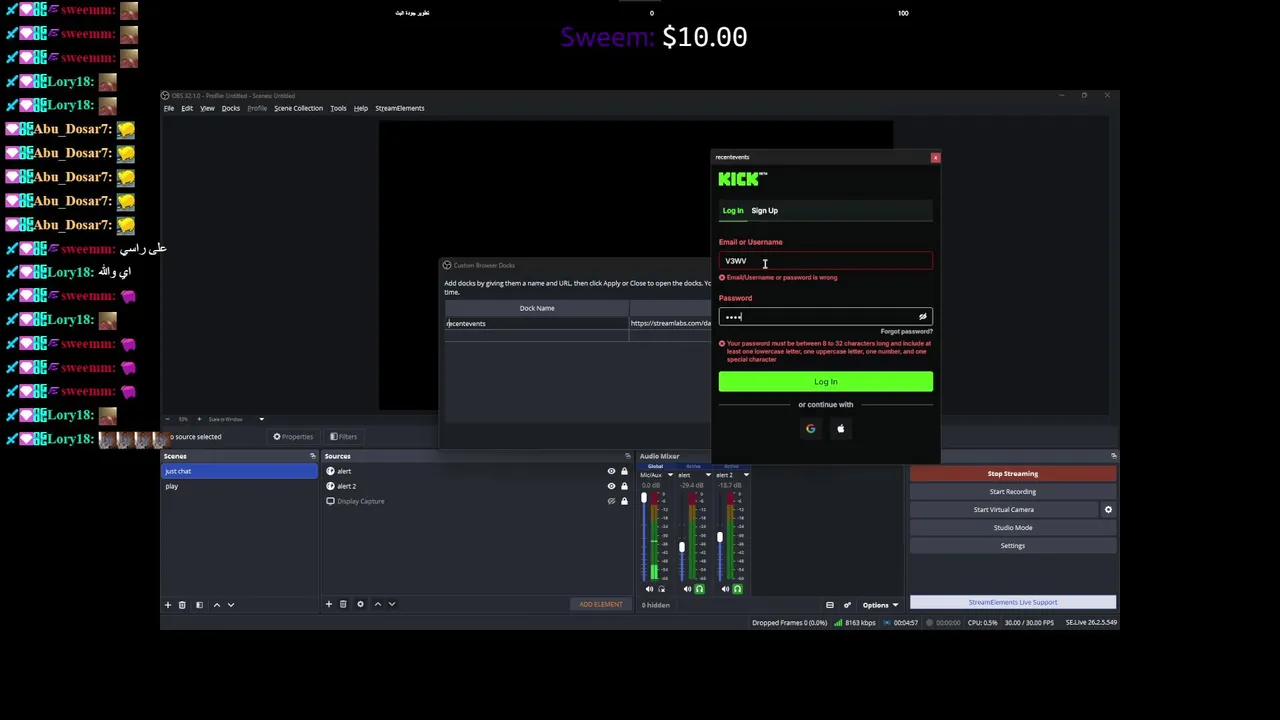Click Start Virtual Camera button
1280x720 pixels.
[x=1004, y=510]
